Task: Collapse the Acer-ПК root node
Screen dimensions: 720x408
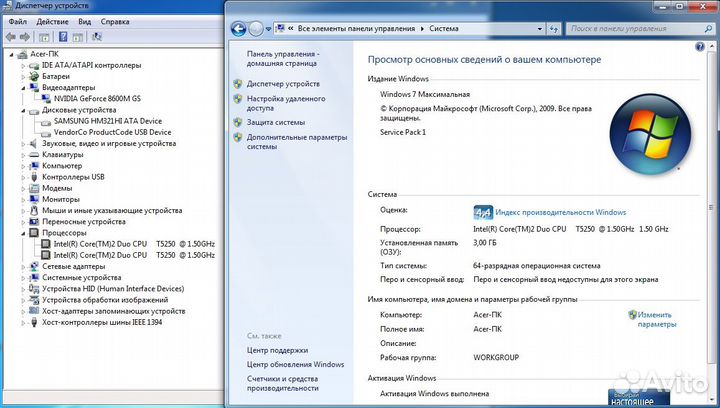Action: [x=12, y=55]
